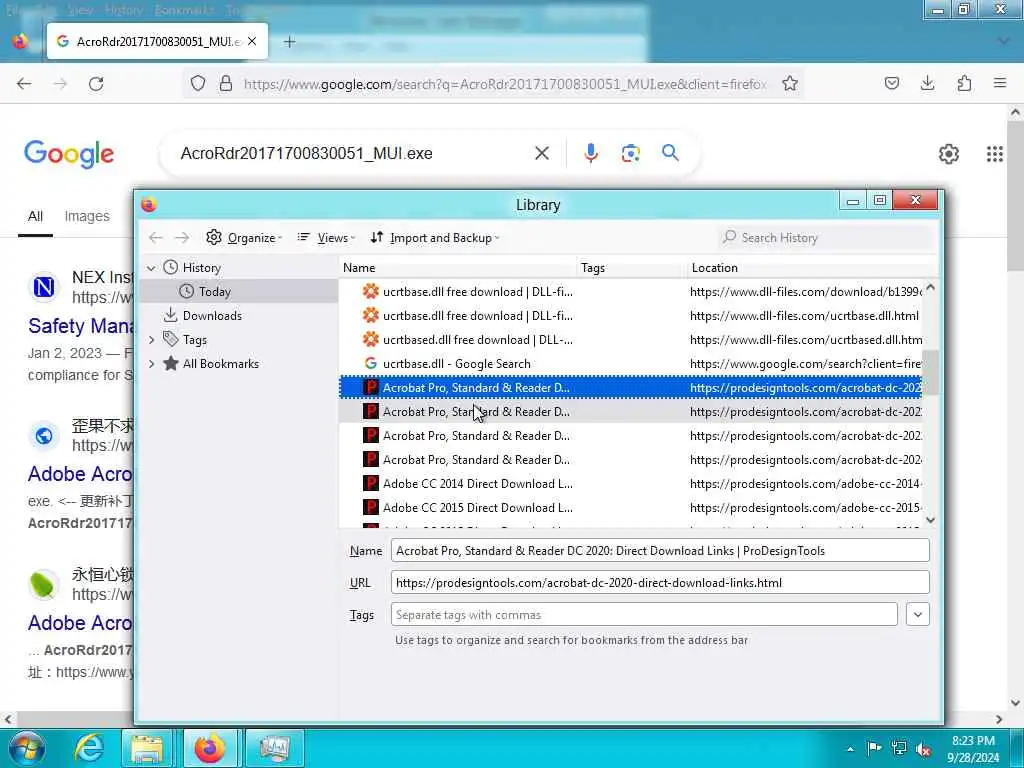Select ucrtbased.dll free download history entry

tap(630, 340)
